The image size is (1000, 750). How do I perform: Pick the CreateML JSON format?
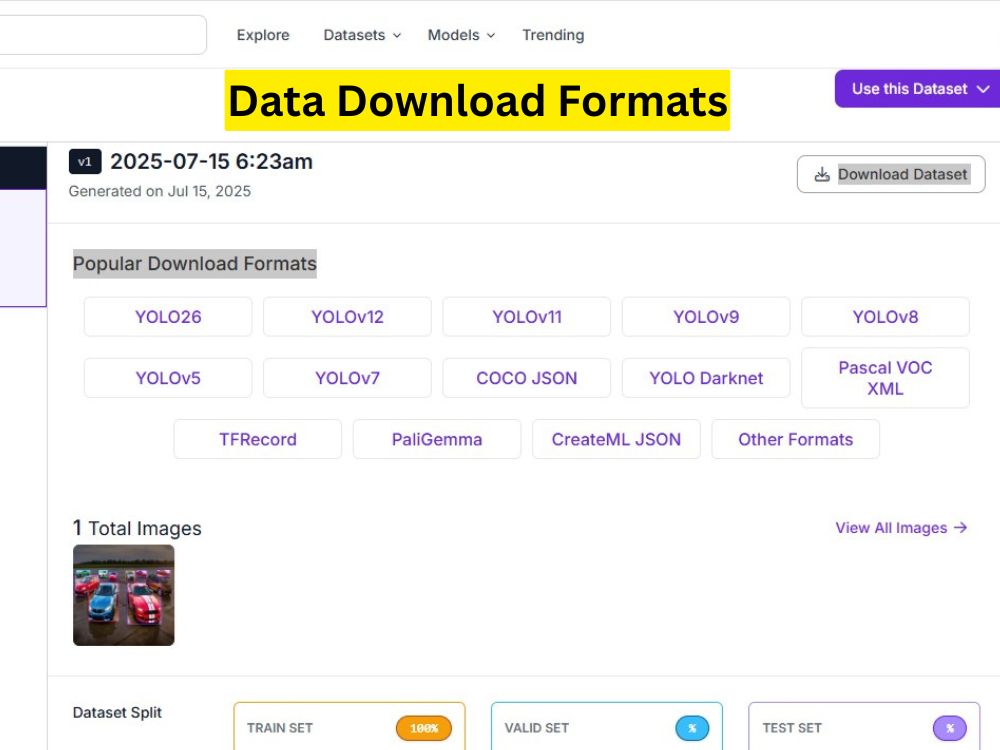(616, 439)
